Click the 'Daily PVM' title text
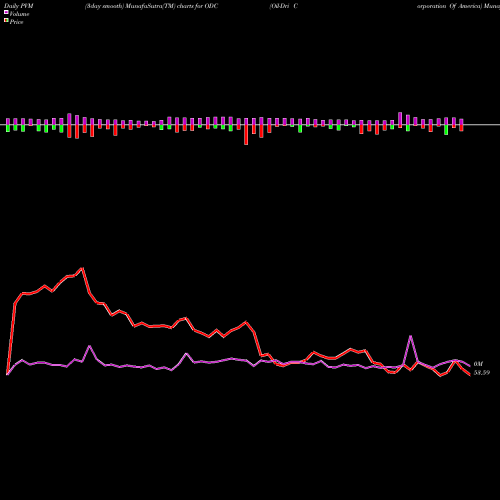 (x=19, y=6)
